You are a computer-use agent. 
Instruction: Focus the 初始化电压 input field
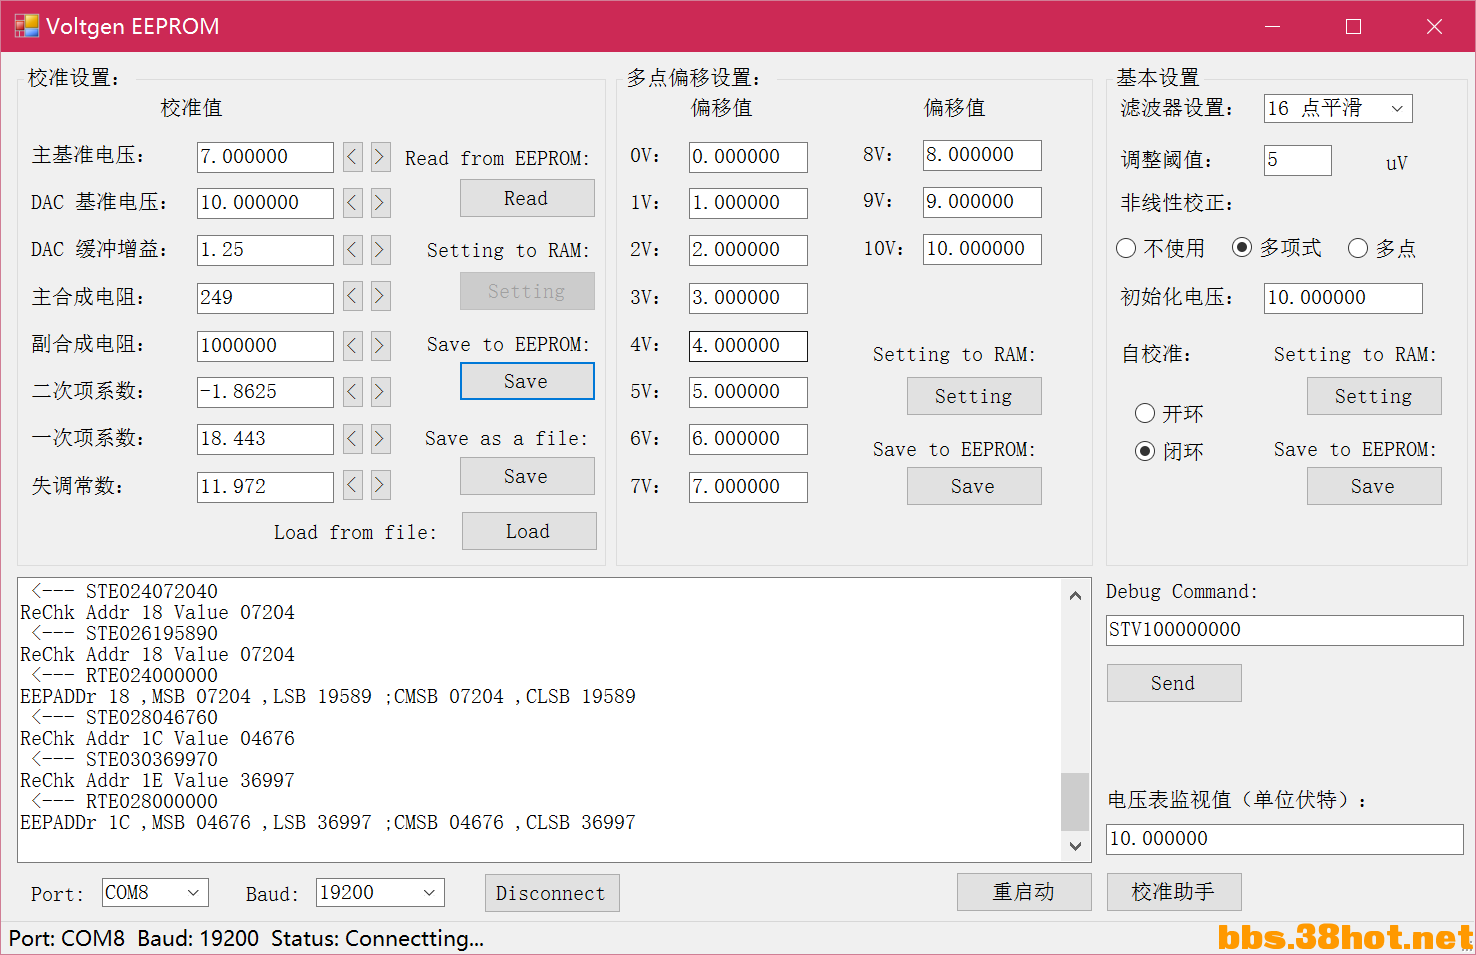(1343, 298)
